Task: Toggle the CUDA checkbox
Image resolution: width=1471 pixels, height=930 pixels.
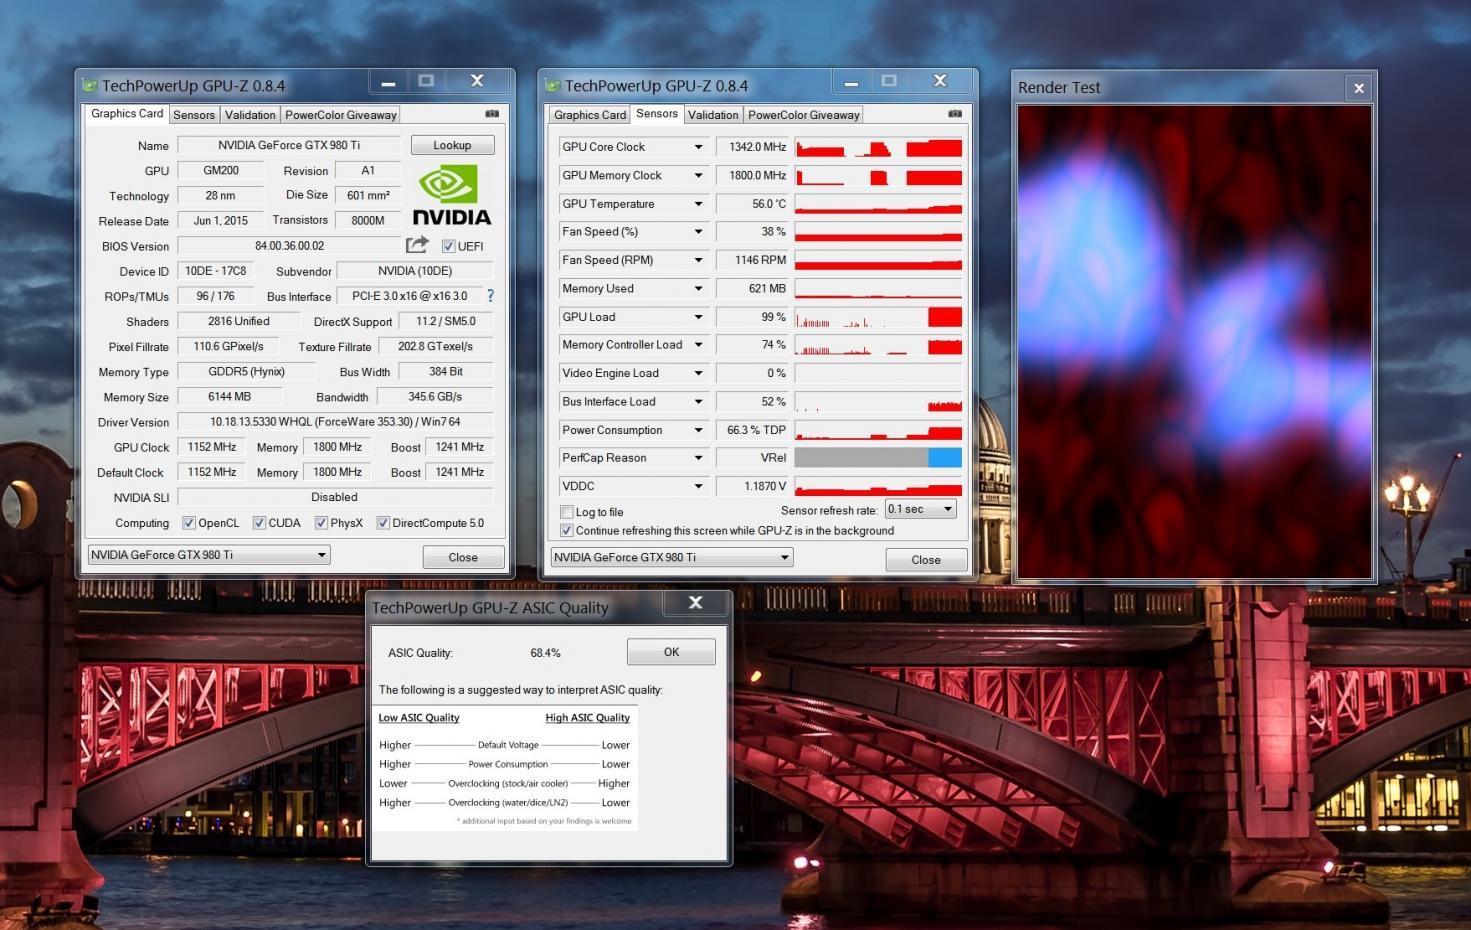Action: pos(259,523)
